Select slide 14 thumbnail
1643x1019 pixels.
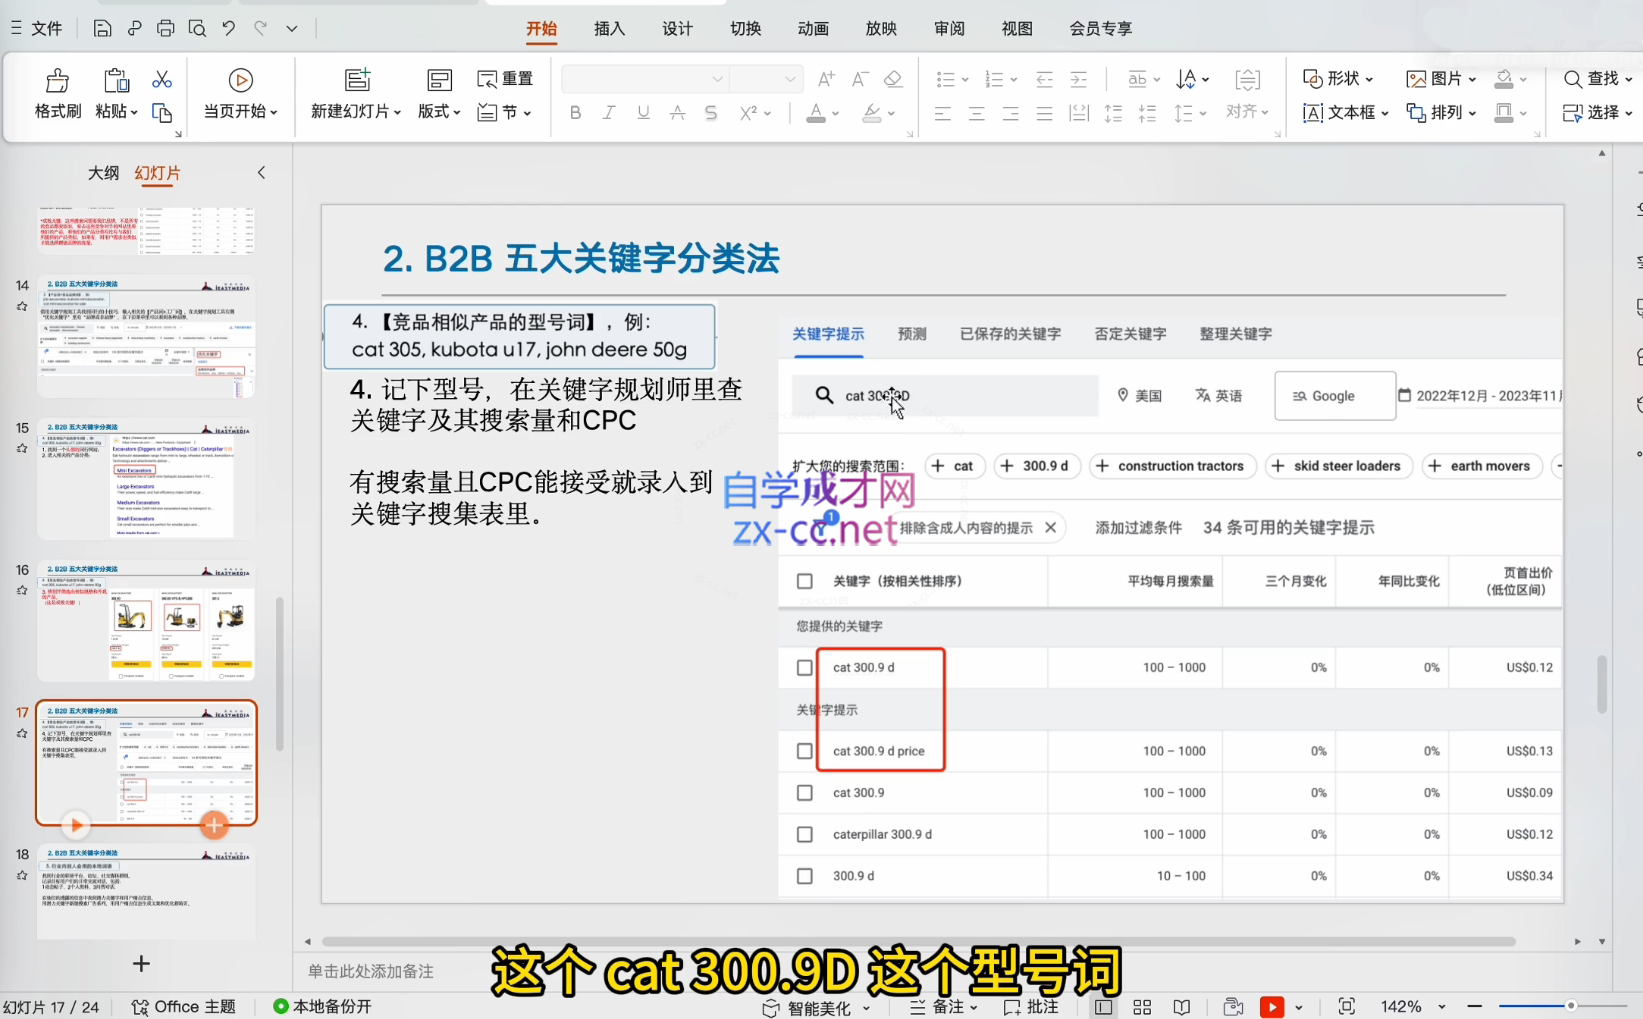[146, 337]
